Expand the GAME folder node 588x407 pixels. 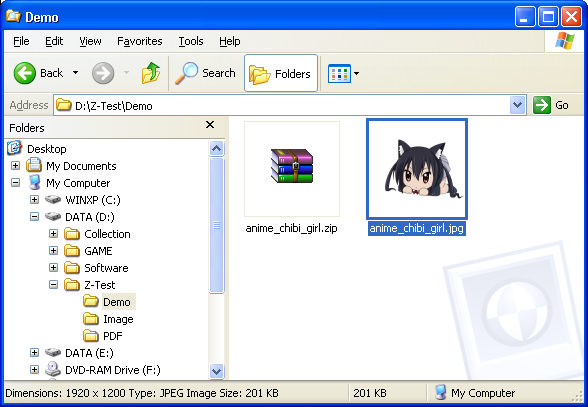[54, 251]
